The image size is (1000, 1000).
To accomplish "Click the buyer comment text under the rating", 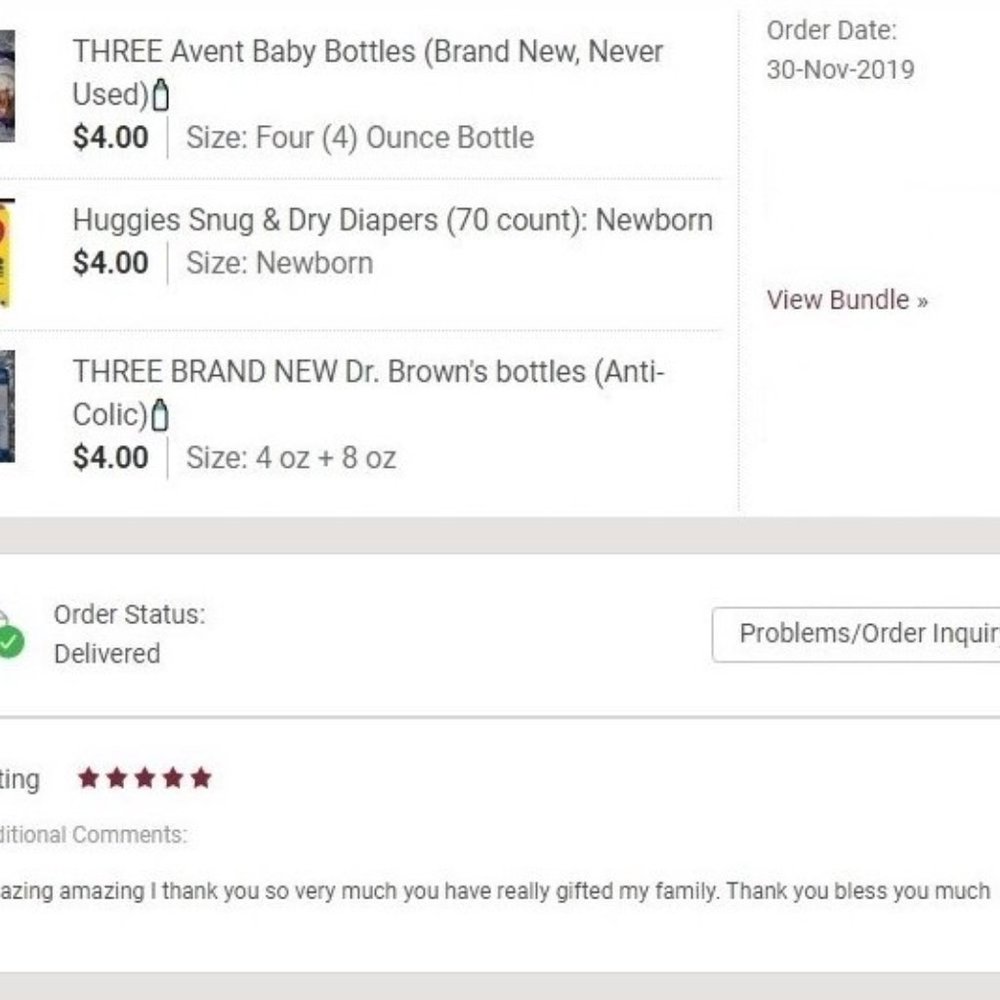I will click(x=495, y=891).
